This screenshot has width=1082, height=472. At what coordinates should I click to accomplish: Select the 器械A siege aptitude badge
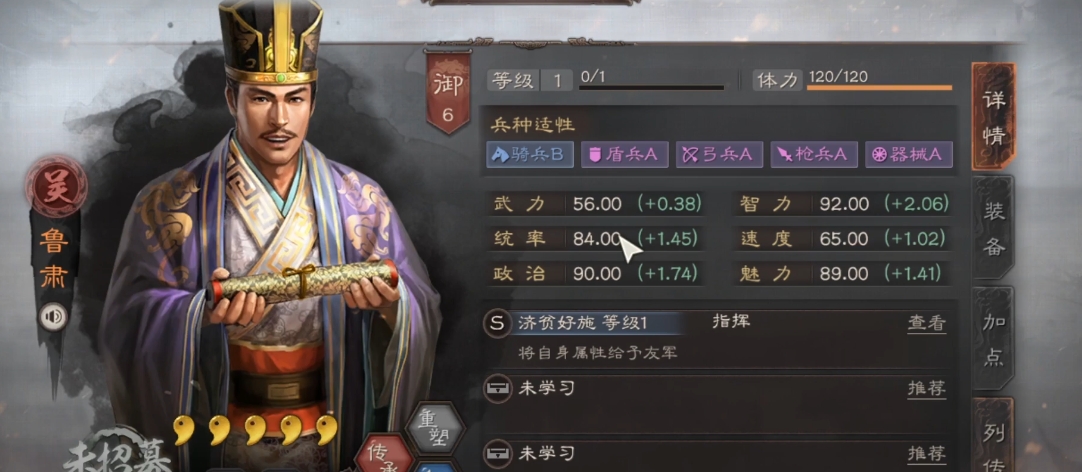(x=909, y=155)
